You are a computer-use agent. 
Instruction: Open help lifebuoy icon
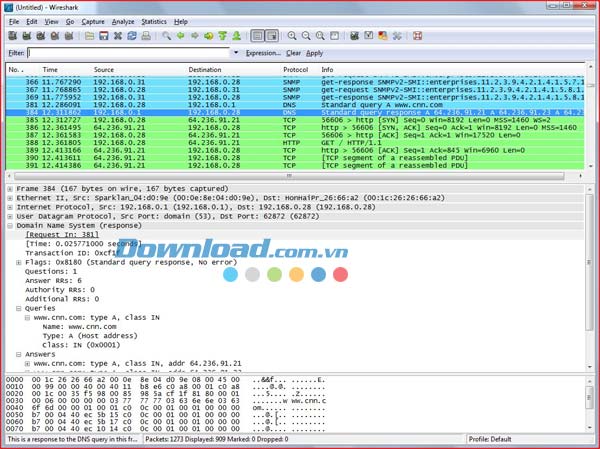(418, 36)
